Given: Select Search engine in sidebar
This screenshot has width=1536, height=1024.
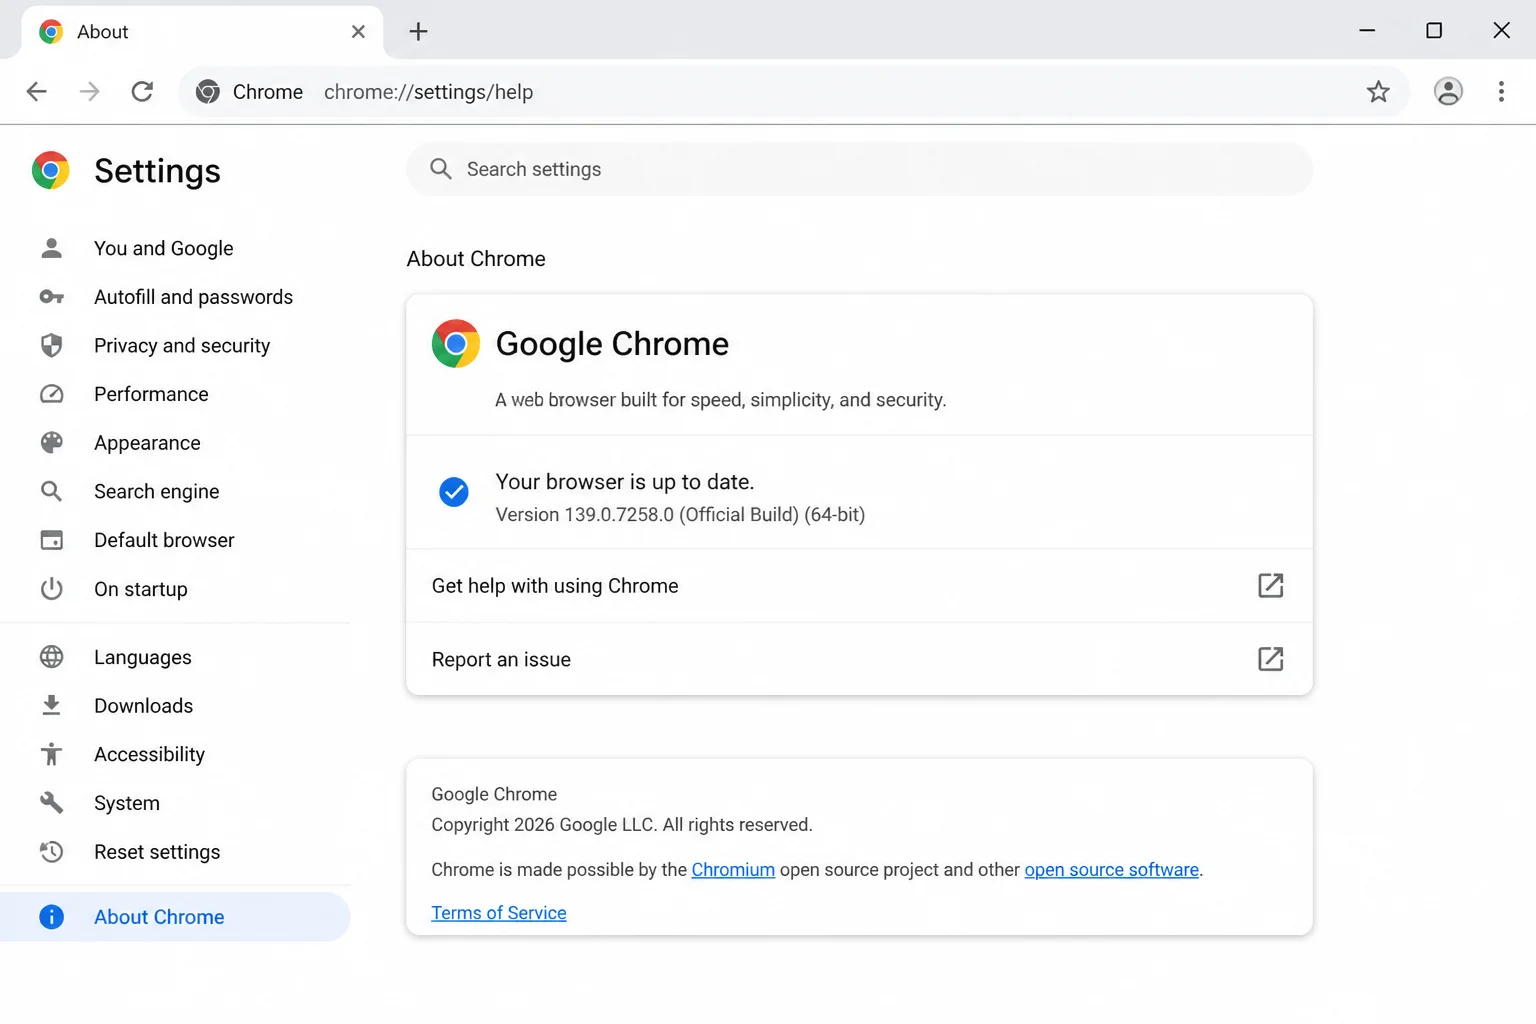Looking at the screenshot, I should point(156,492).
